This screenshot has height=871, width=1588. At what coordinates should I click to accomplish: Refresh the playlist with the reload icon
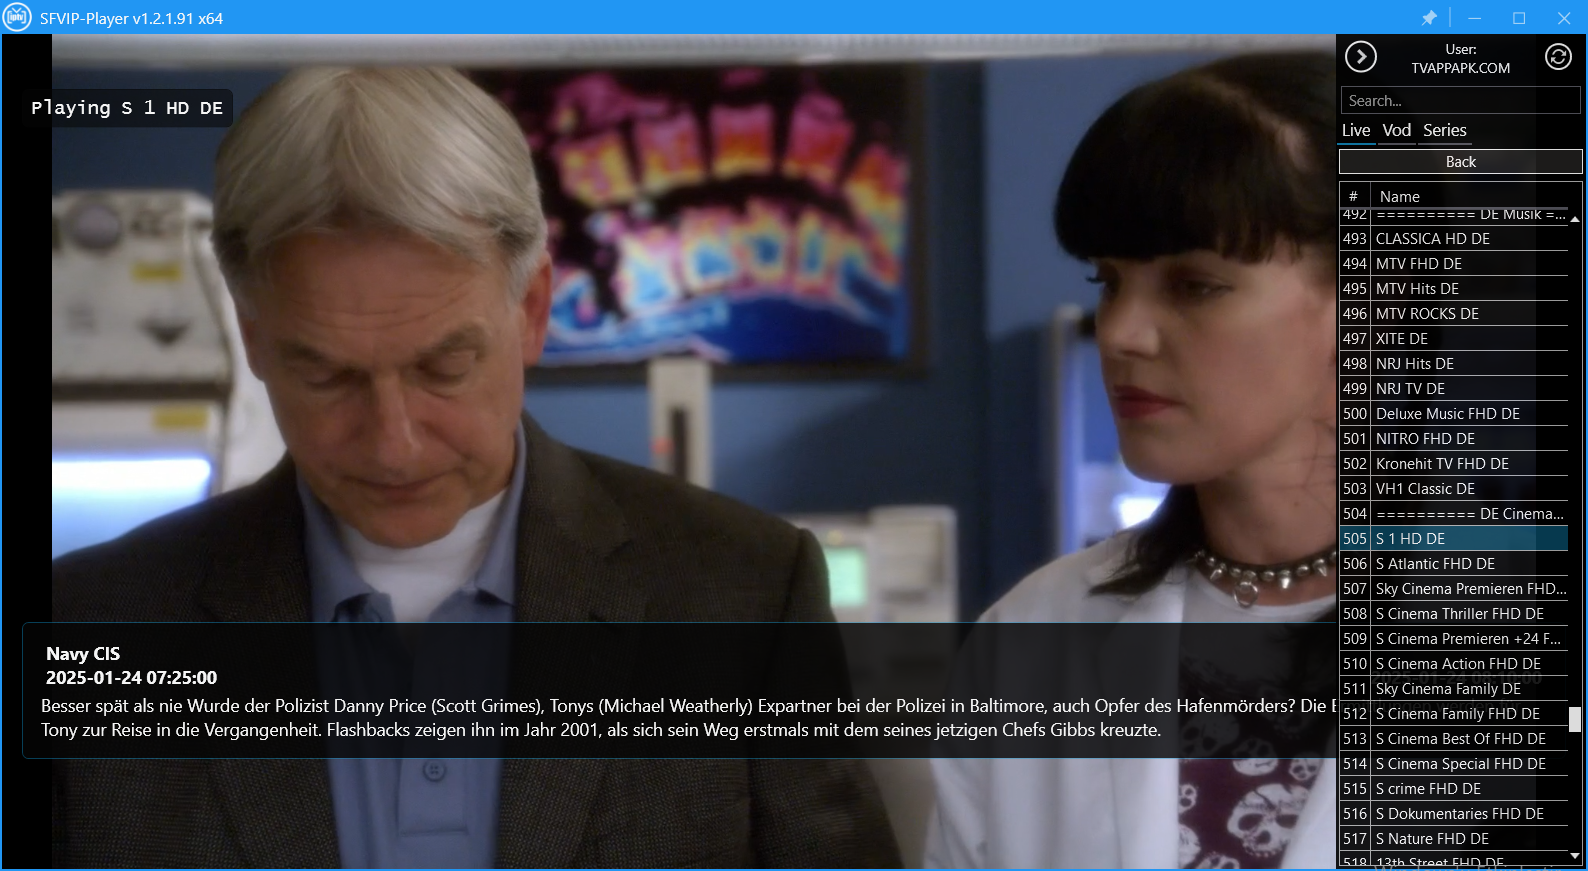(x=1558, y=57)
